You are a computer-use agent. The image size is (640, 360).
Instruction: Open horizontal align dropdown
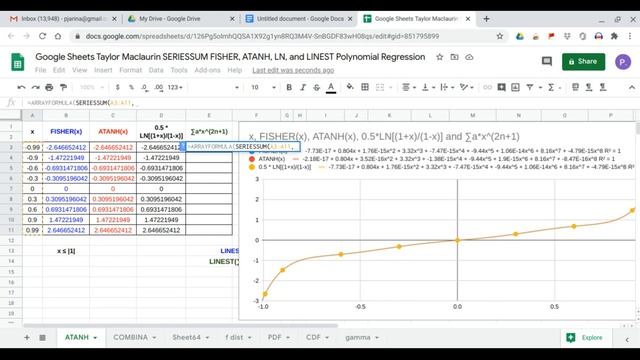pos(409,87)
